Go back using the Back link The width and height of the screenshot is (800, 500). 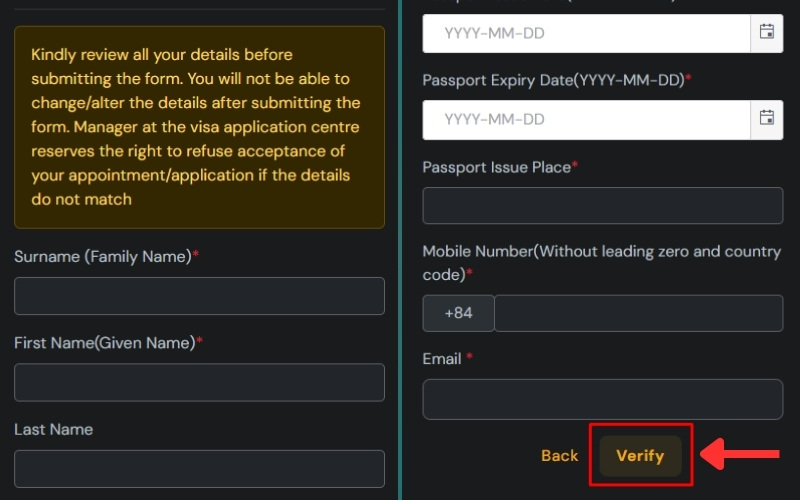559,456
